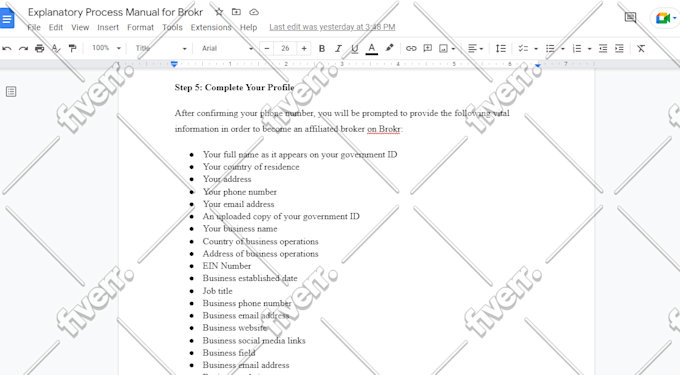Viewport: 680px width, 375px height.
Task: Expand the checklist options arrow
Action: coord(536,49)
